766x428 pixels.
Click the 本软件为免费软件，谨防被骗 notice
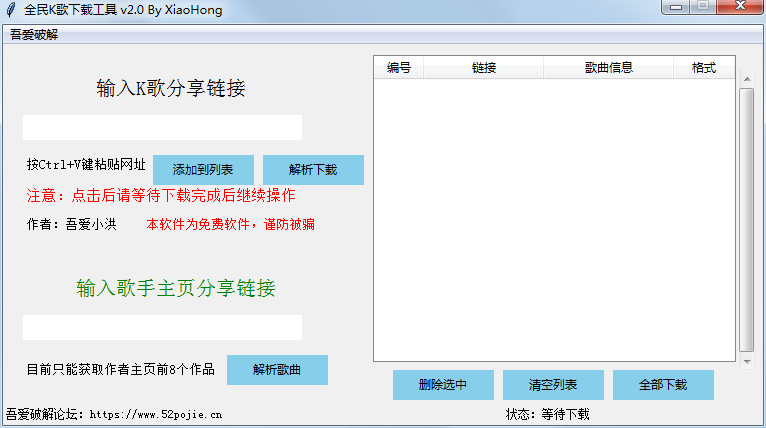[x=231, y=224]
